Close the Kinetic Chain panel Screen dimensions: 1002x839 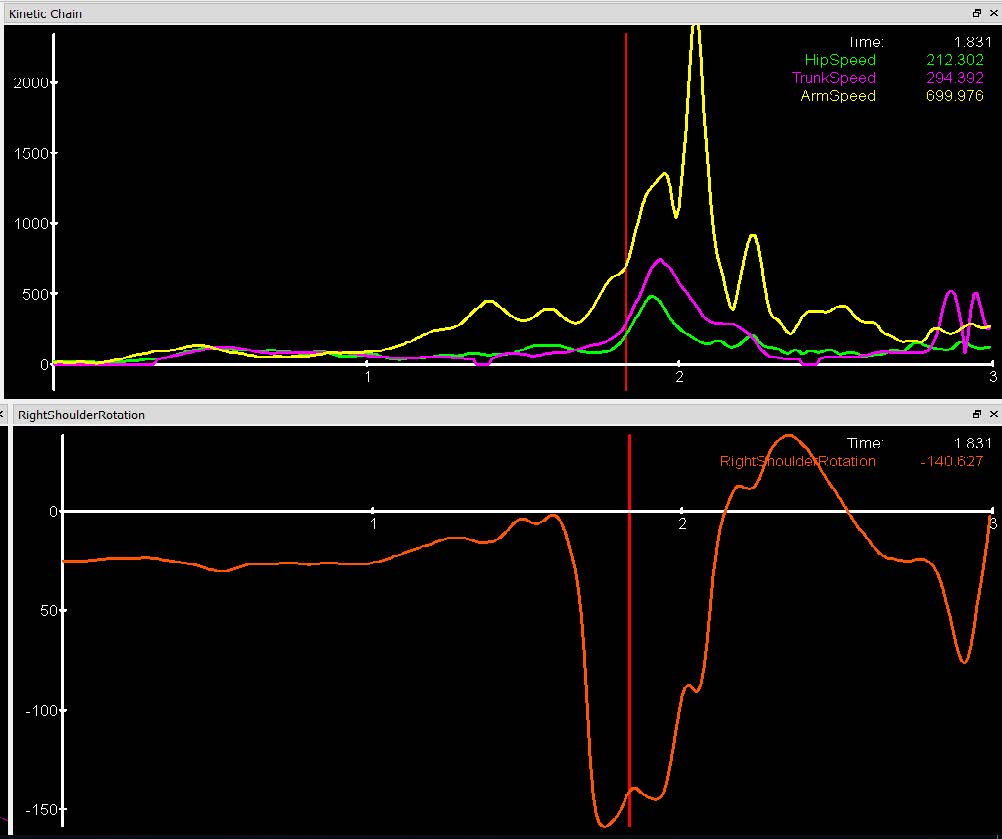point(993,13)
